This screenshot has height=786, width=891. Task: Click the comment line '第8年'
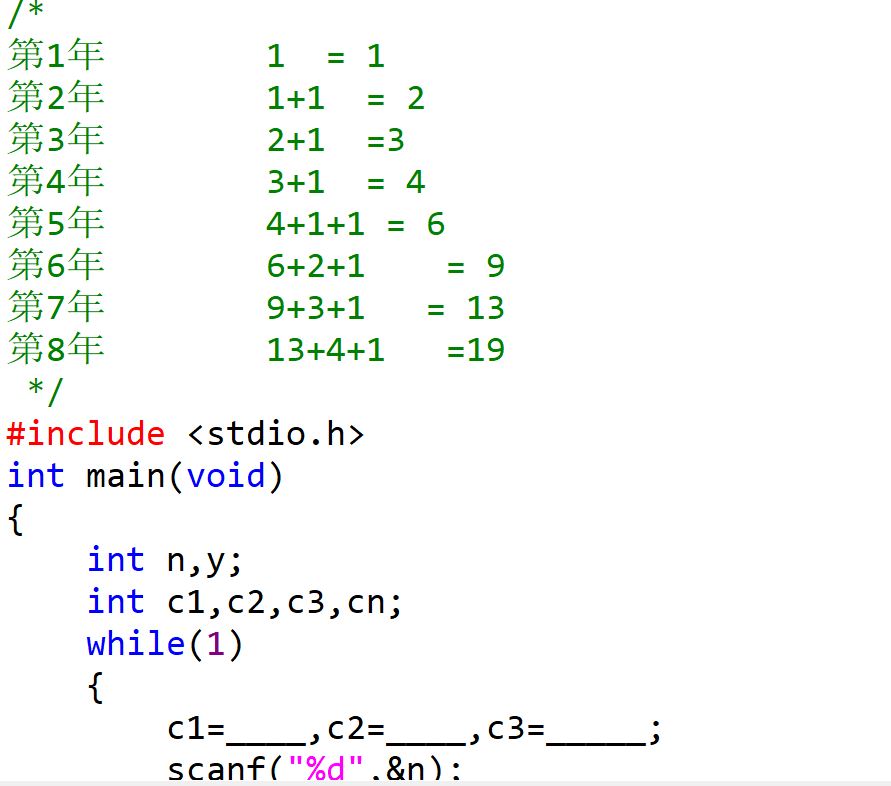(56, 349)
